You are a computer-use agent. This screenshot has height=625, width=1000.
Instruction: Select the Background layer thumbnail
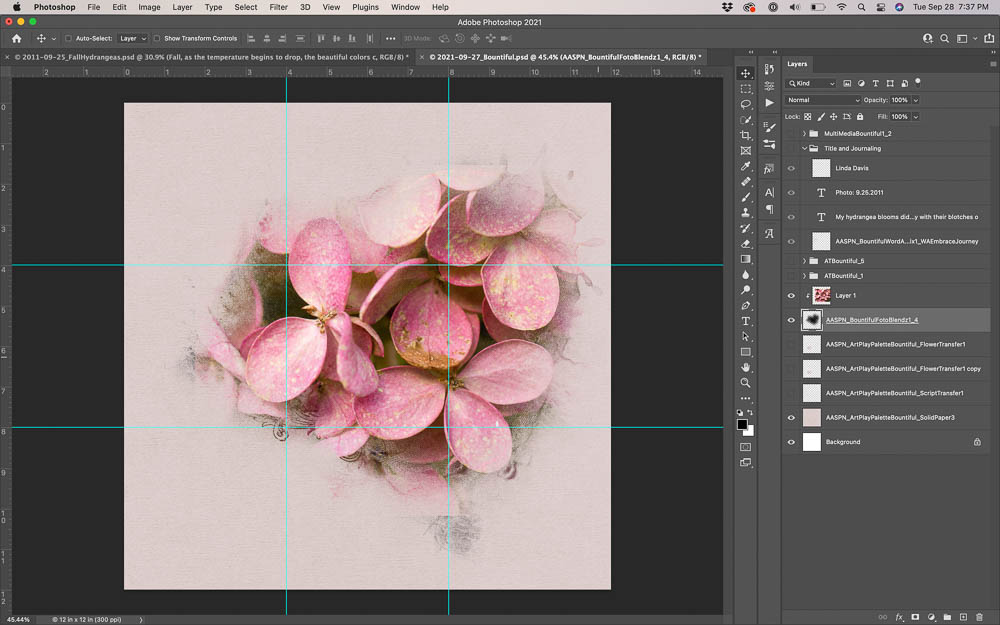tap(811, 442)
